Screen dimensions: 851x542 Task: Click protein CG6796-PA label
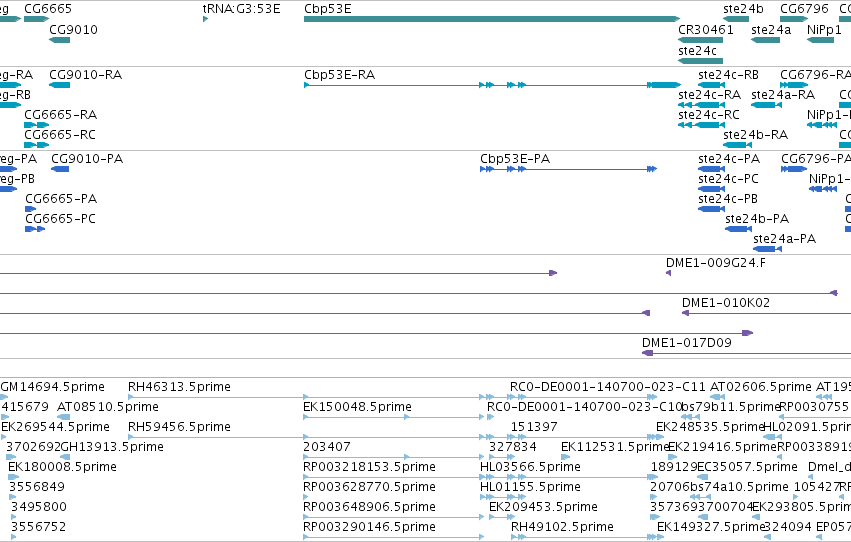tap(816, 158)
